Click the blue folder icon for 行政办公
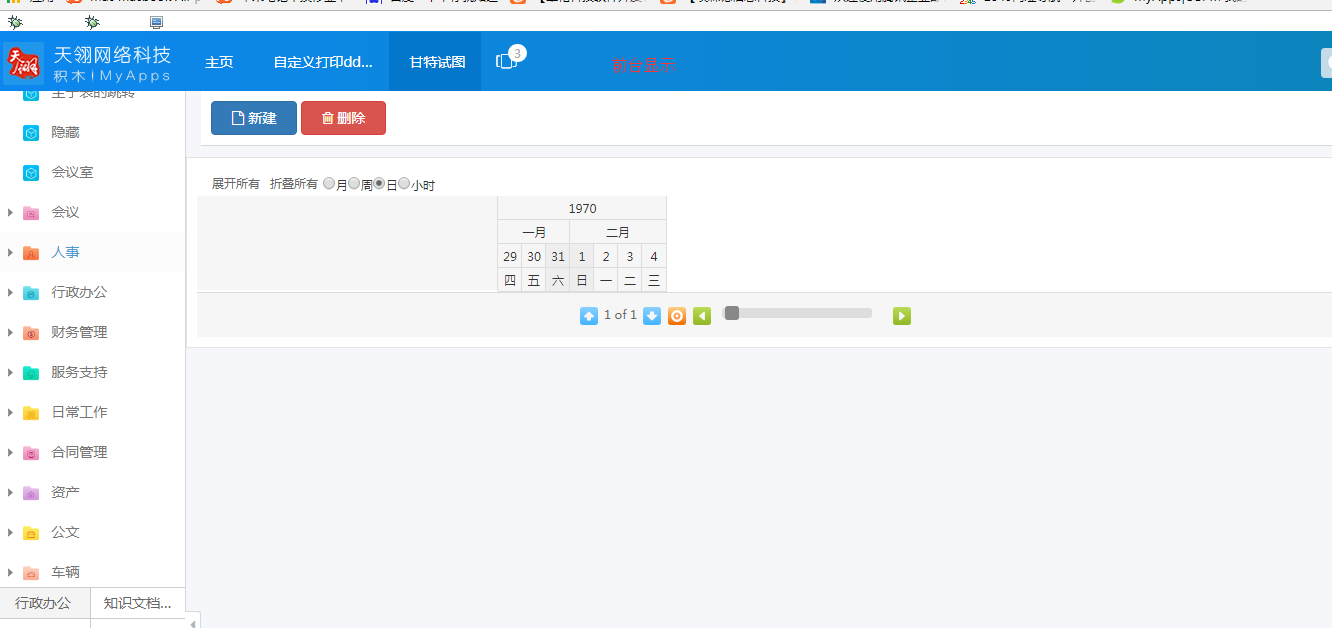The image size is (1332, 628). coord(31,292)
